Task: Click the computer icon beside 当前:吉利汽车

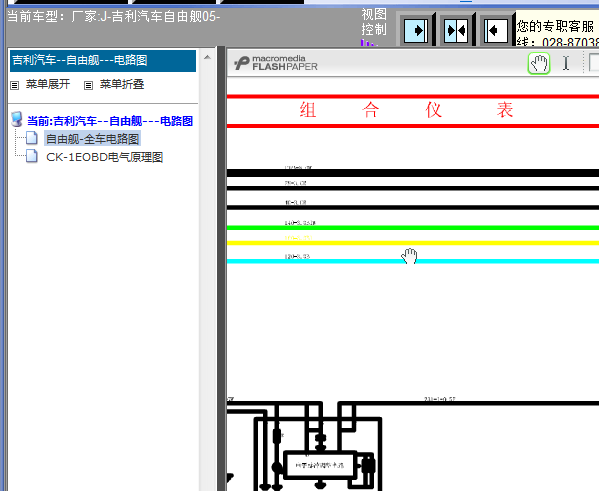Action: pos(17,120)
